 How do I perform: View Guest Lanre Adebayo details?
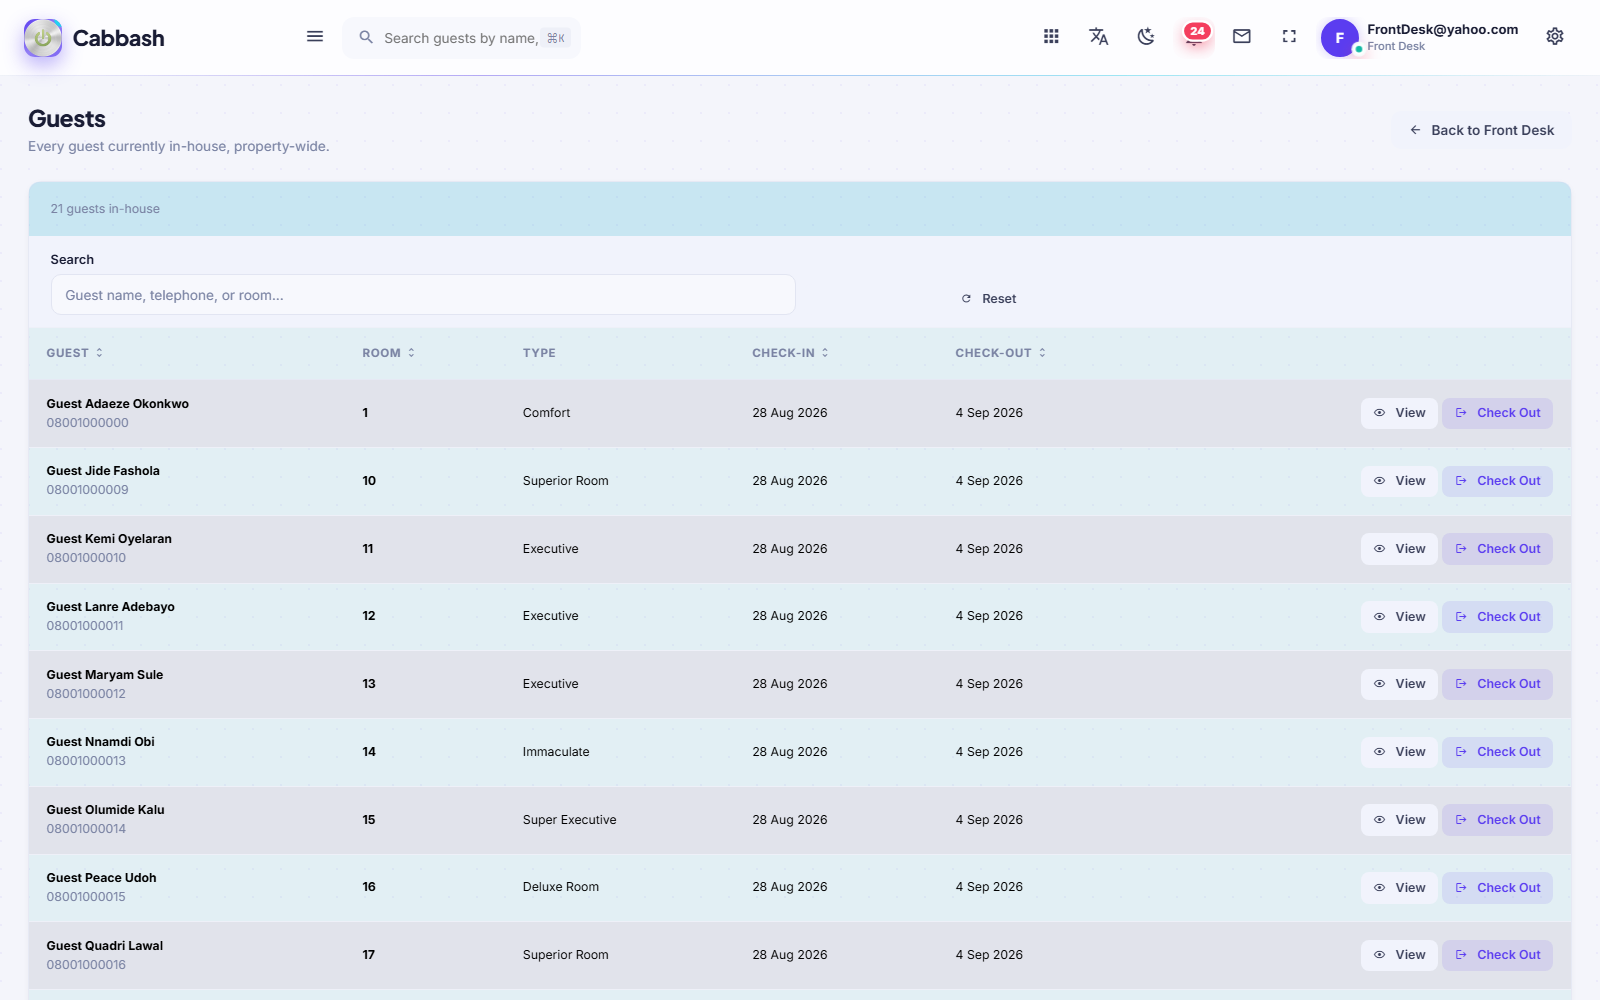click(x=1399, y=617)
